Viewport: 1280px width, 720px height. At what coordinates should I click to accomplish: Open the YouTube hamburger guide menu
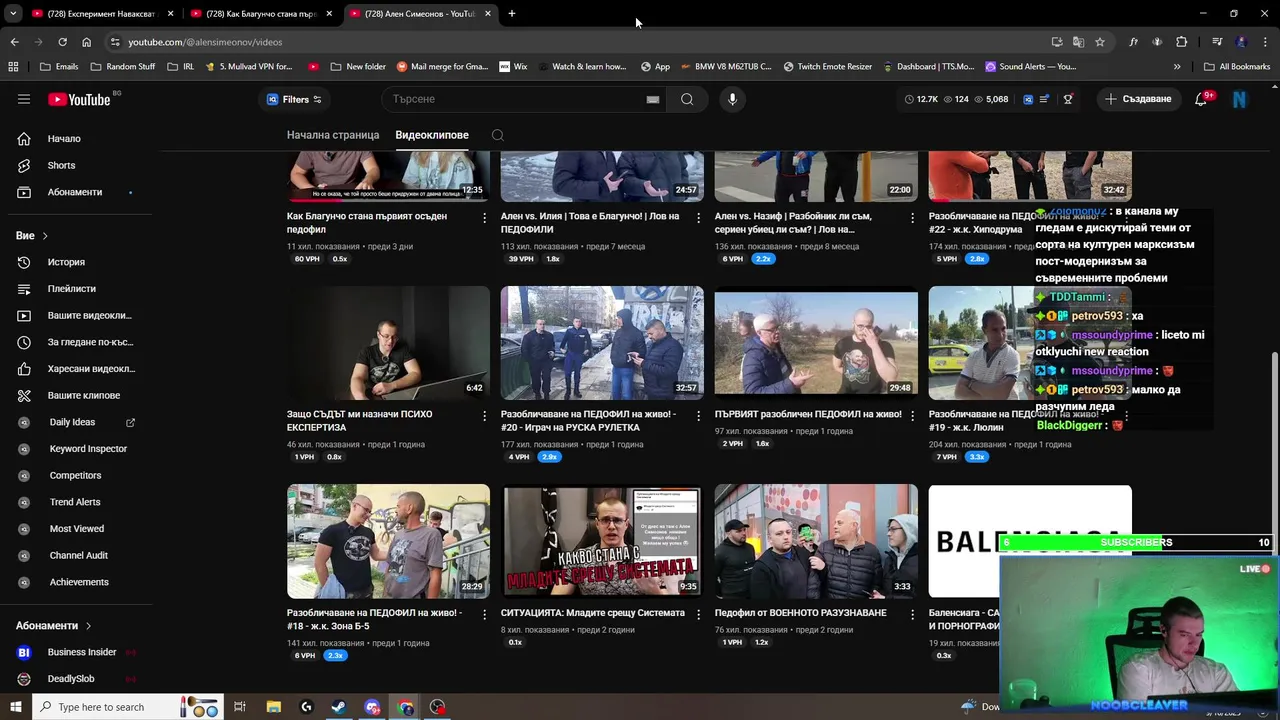click(x=24, y=99)
